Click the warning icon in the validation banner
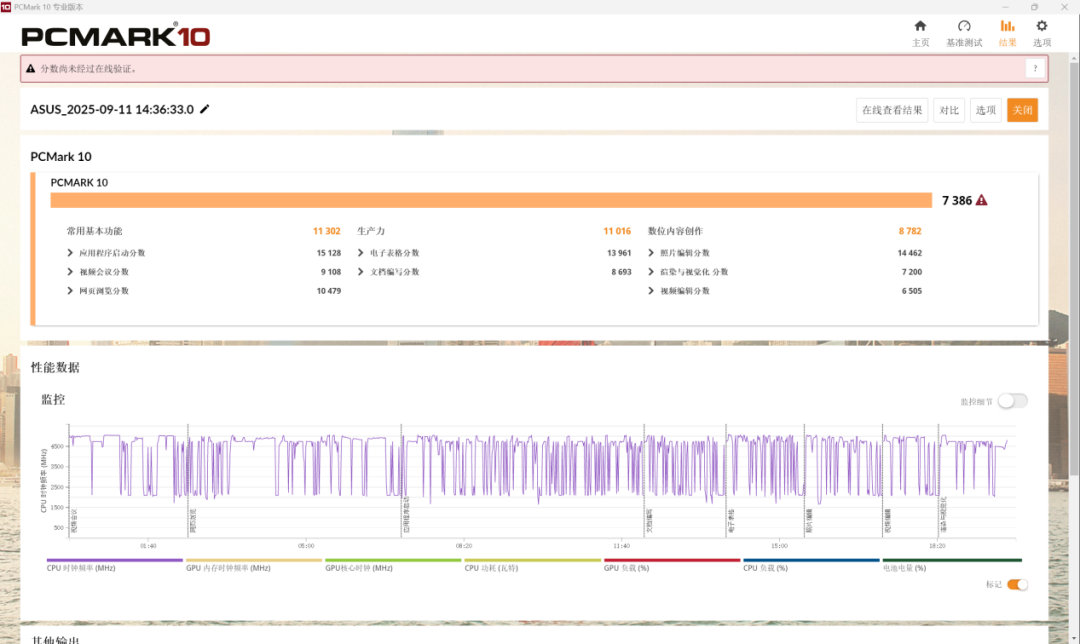The height and width of the screenshot is (644, 1080). pyautogui.click(x=30, y=69)
